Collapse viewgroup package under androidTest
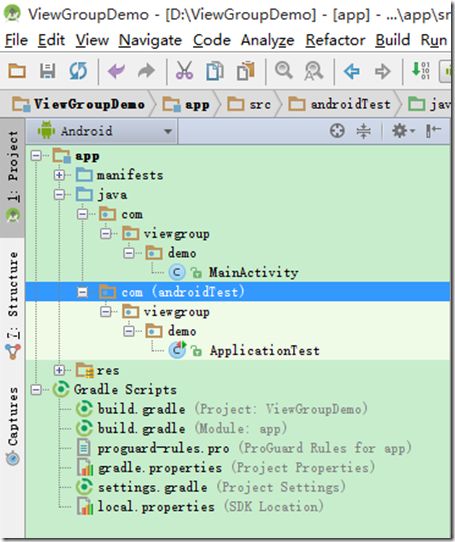Image resolution: width=455 pixels, height=542 pixels. click(105, 312)
